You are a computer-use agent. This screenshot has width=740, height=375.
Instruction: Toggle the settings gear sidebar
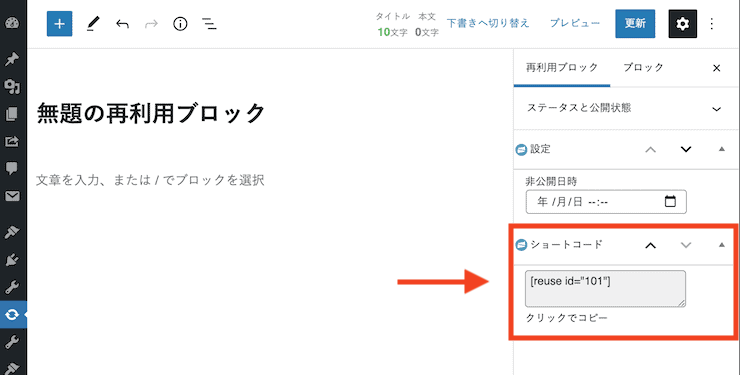(x=682, y=24)
